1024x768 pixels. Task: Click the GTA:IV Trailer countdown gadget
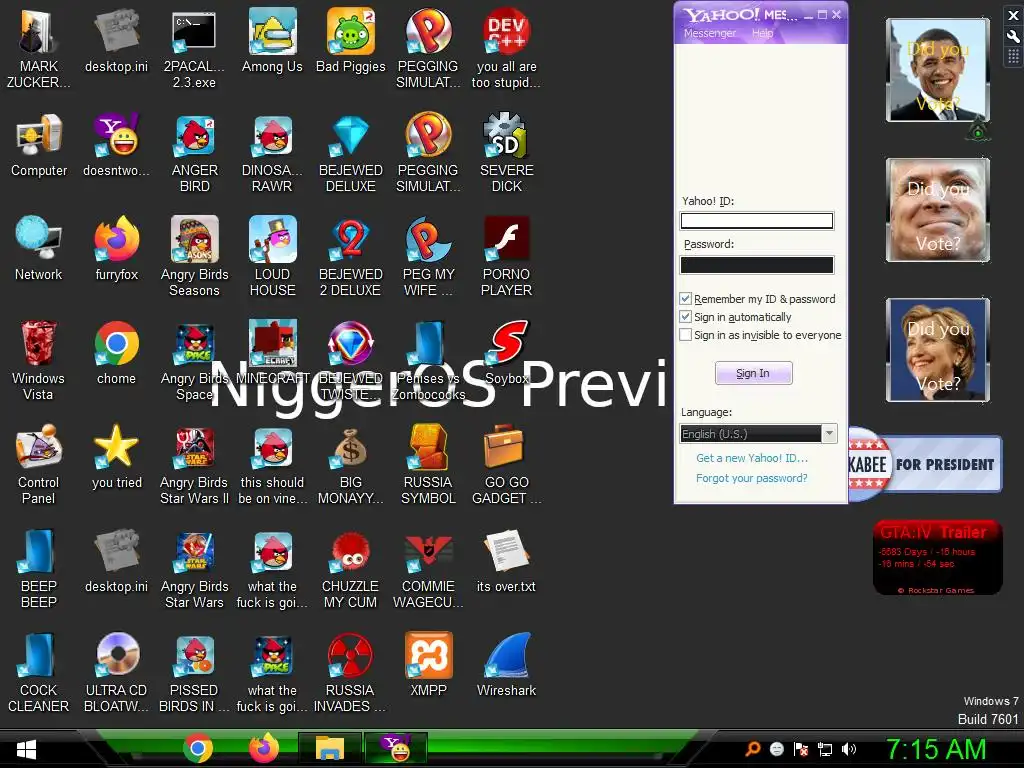click(937, 557)
